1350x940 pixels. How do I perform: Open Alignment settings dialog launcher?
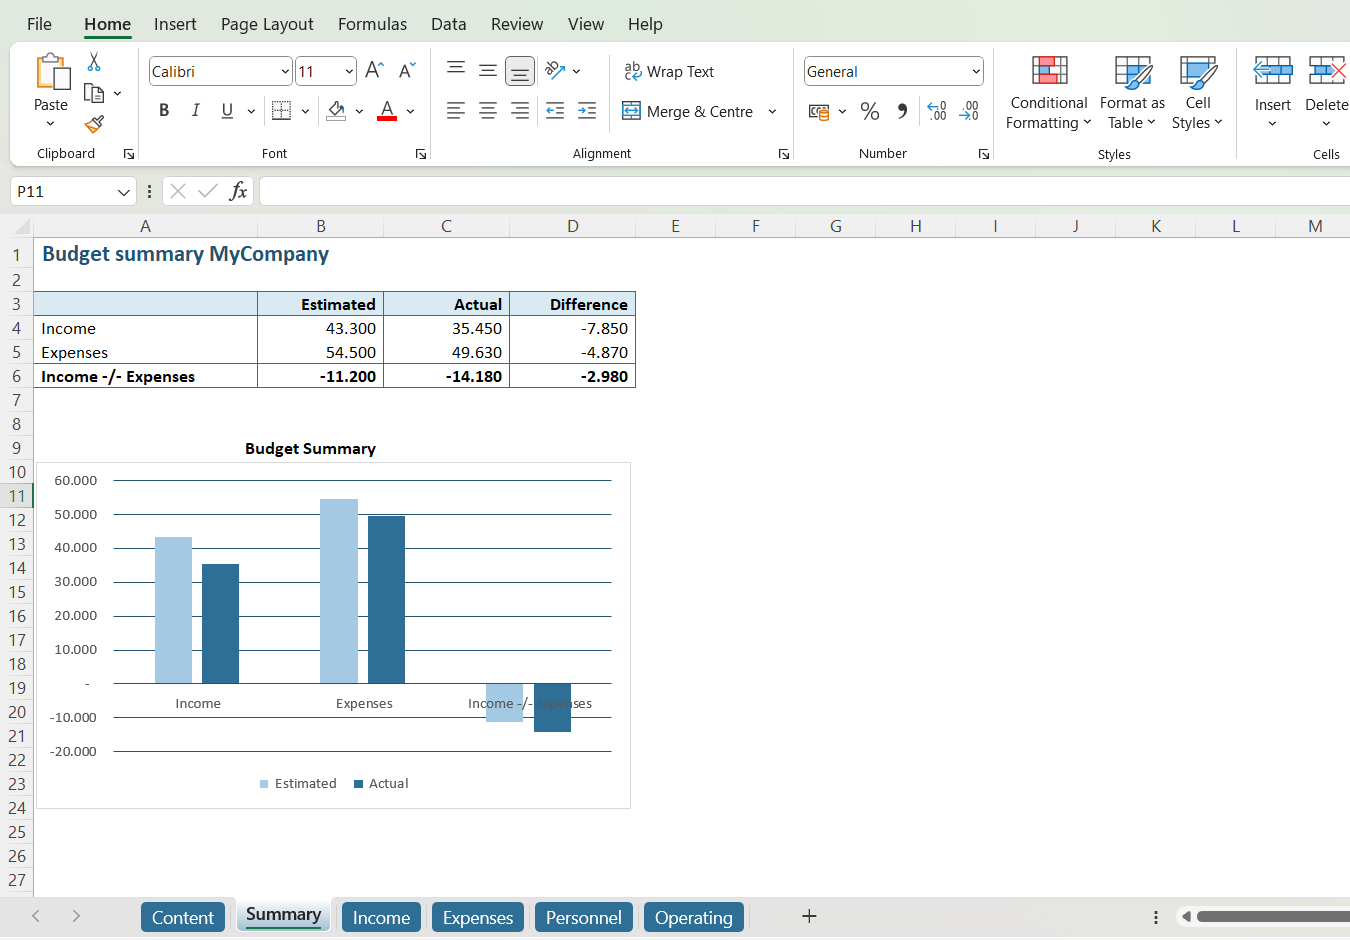[x=784, y=154]
